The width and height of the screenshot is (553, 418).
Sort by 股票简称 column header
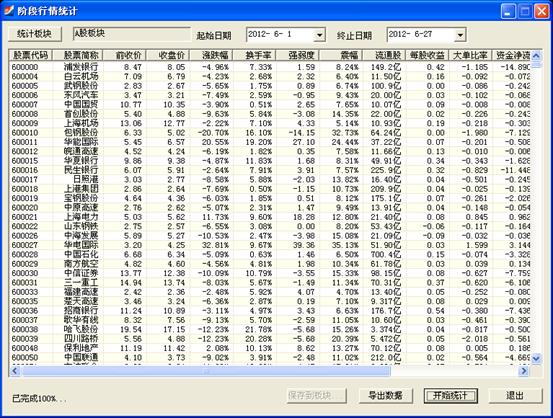click(x=78, y=55)
